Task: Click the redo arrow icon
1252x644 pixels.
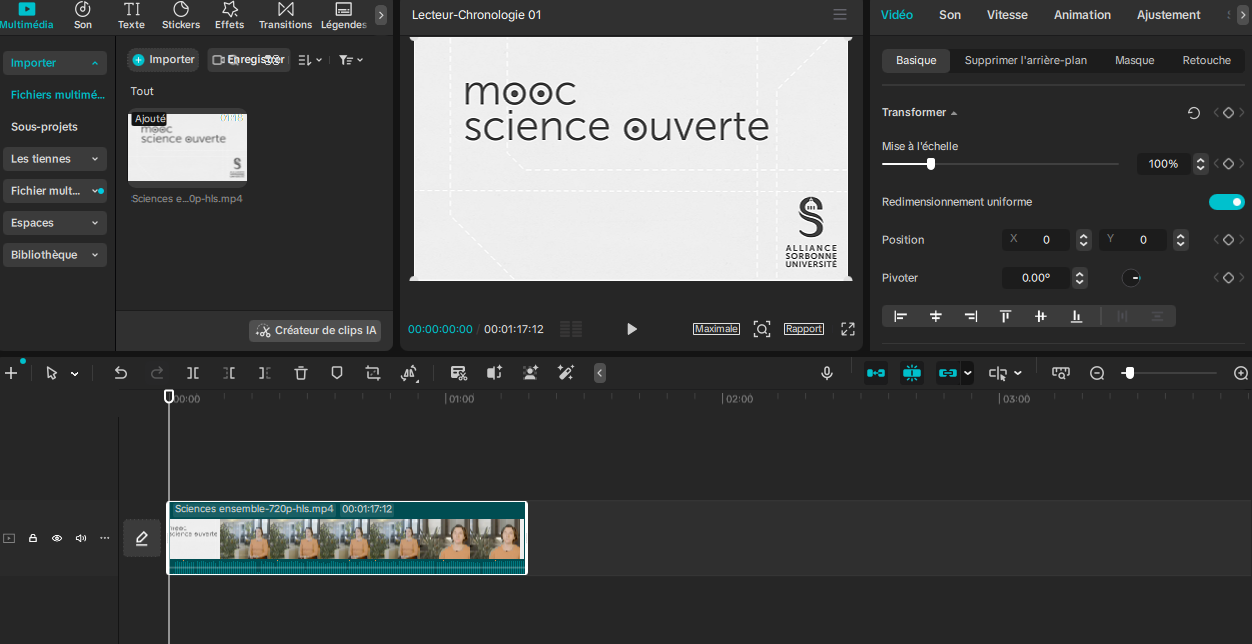Action: pos(157,373)
